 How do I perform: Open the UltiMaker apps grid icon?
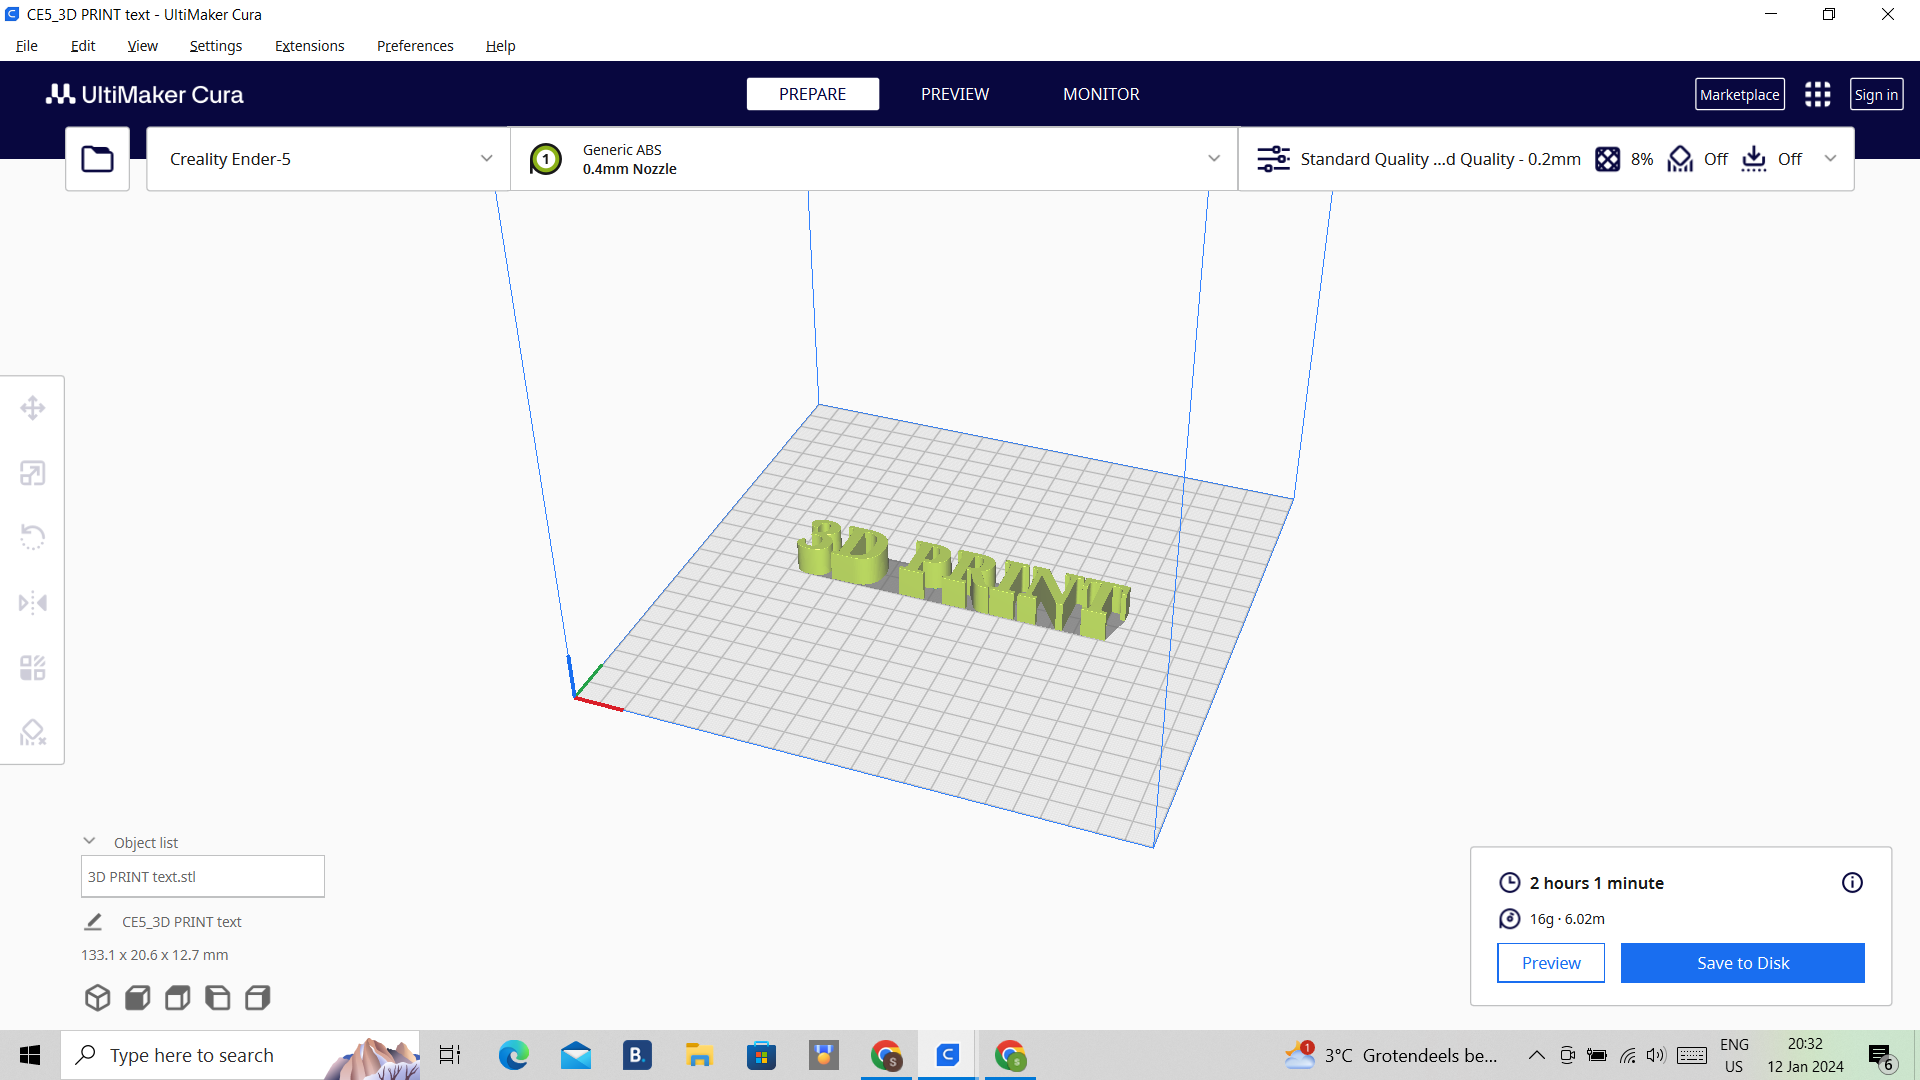click(x=1817, y=95)
